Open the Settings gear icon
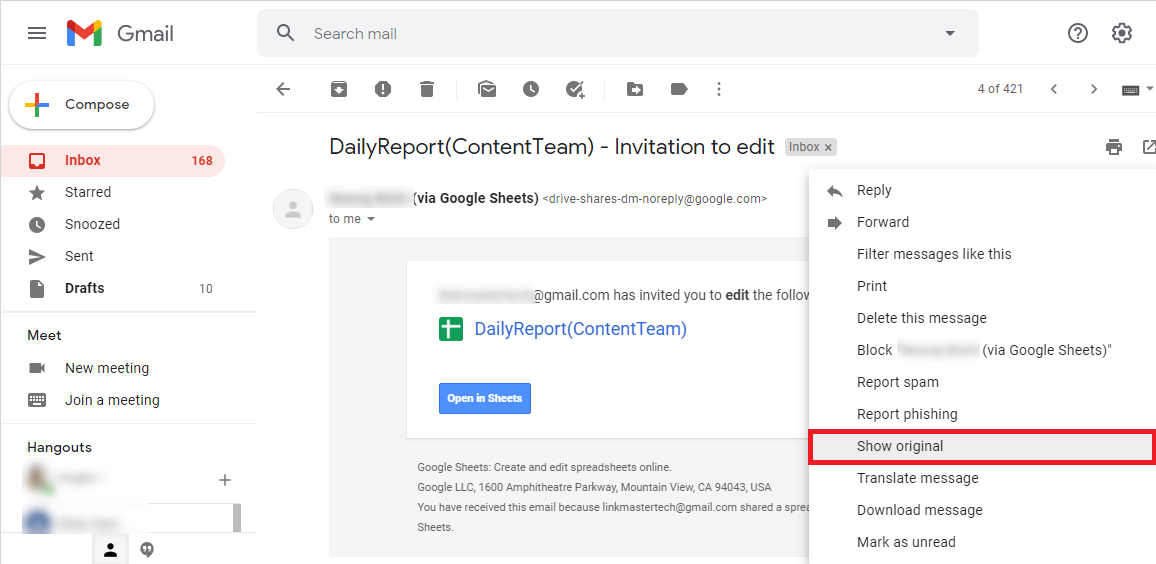This screenshot has height=564, width=1156. (x=1121, y=33)
